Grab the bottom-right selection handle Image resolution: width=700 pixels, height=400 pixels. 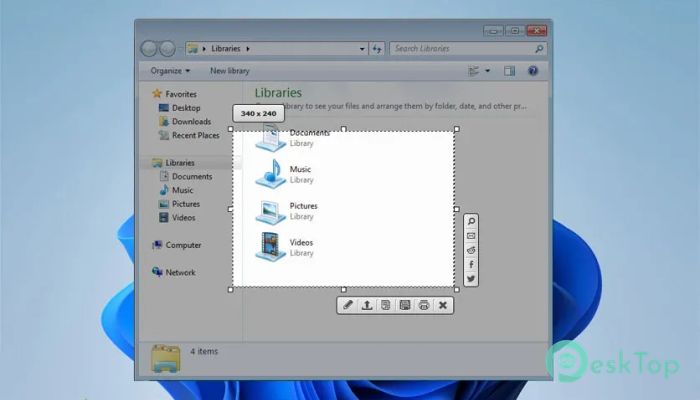457,290
